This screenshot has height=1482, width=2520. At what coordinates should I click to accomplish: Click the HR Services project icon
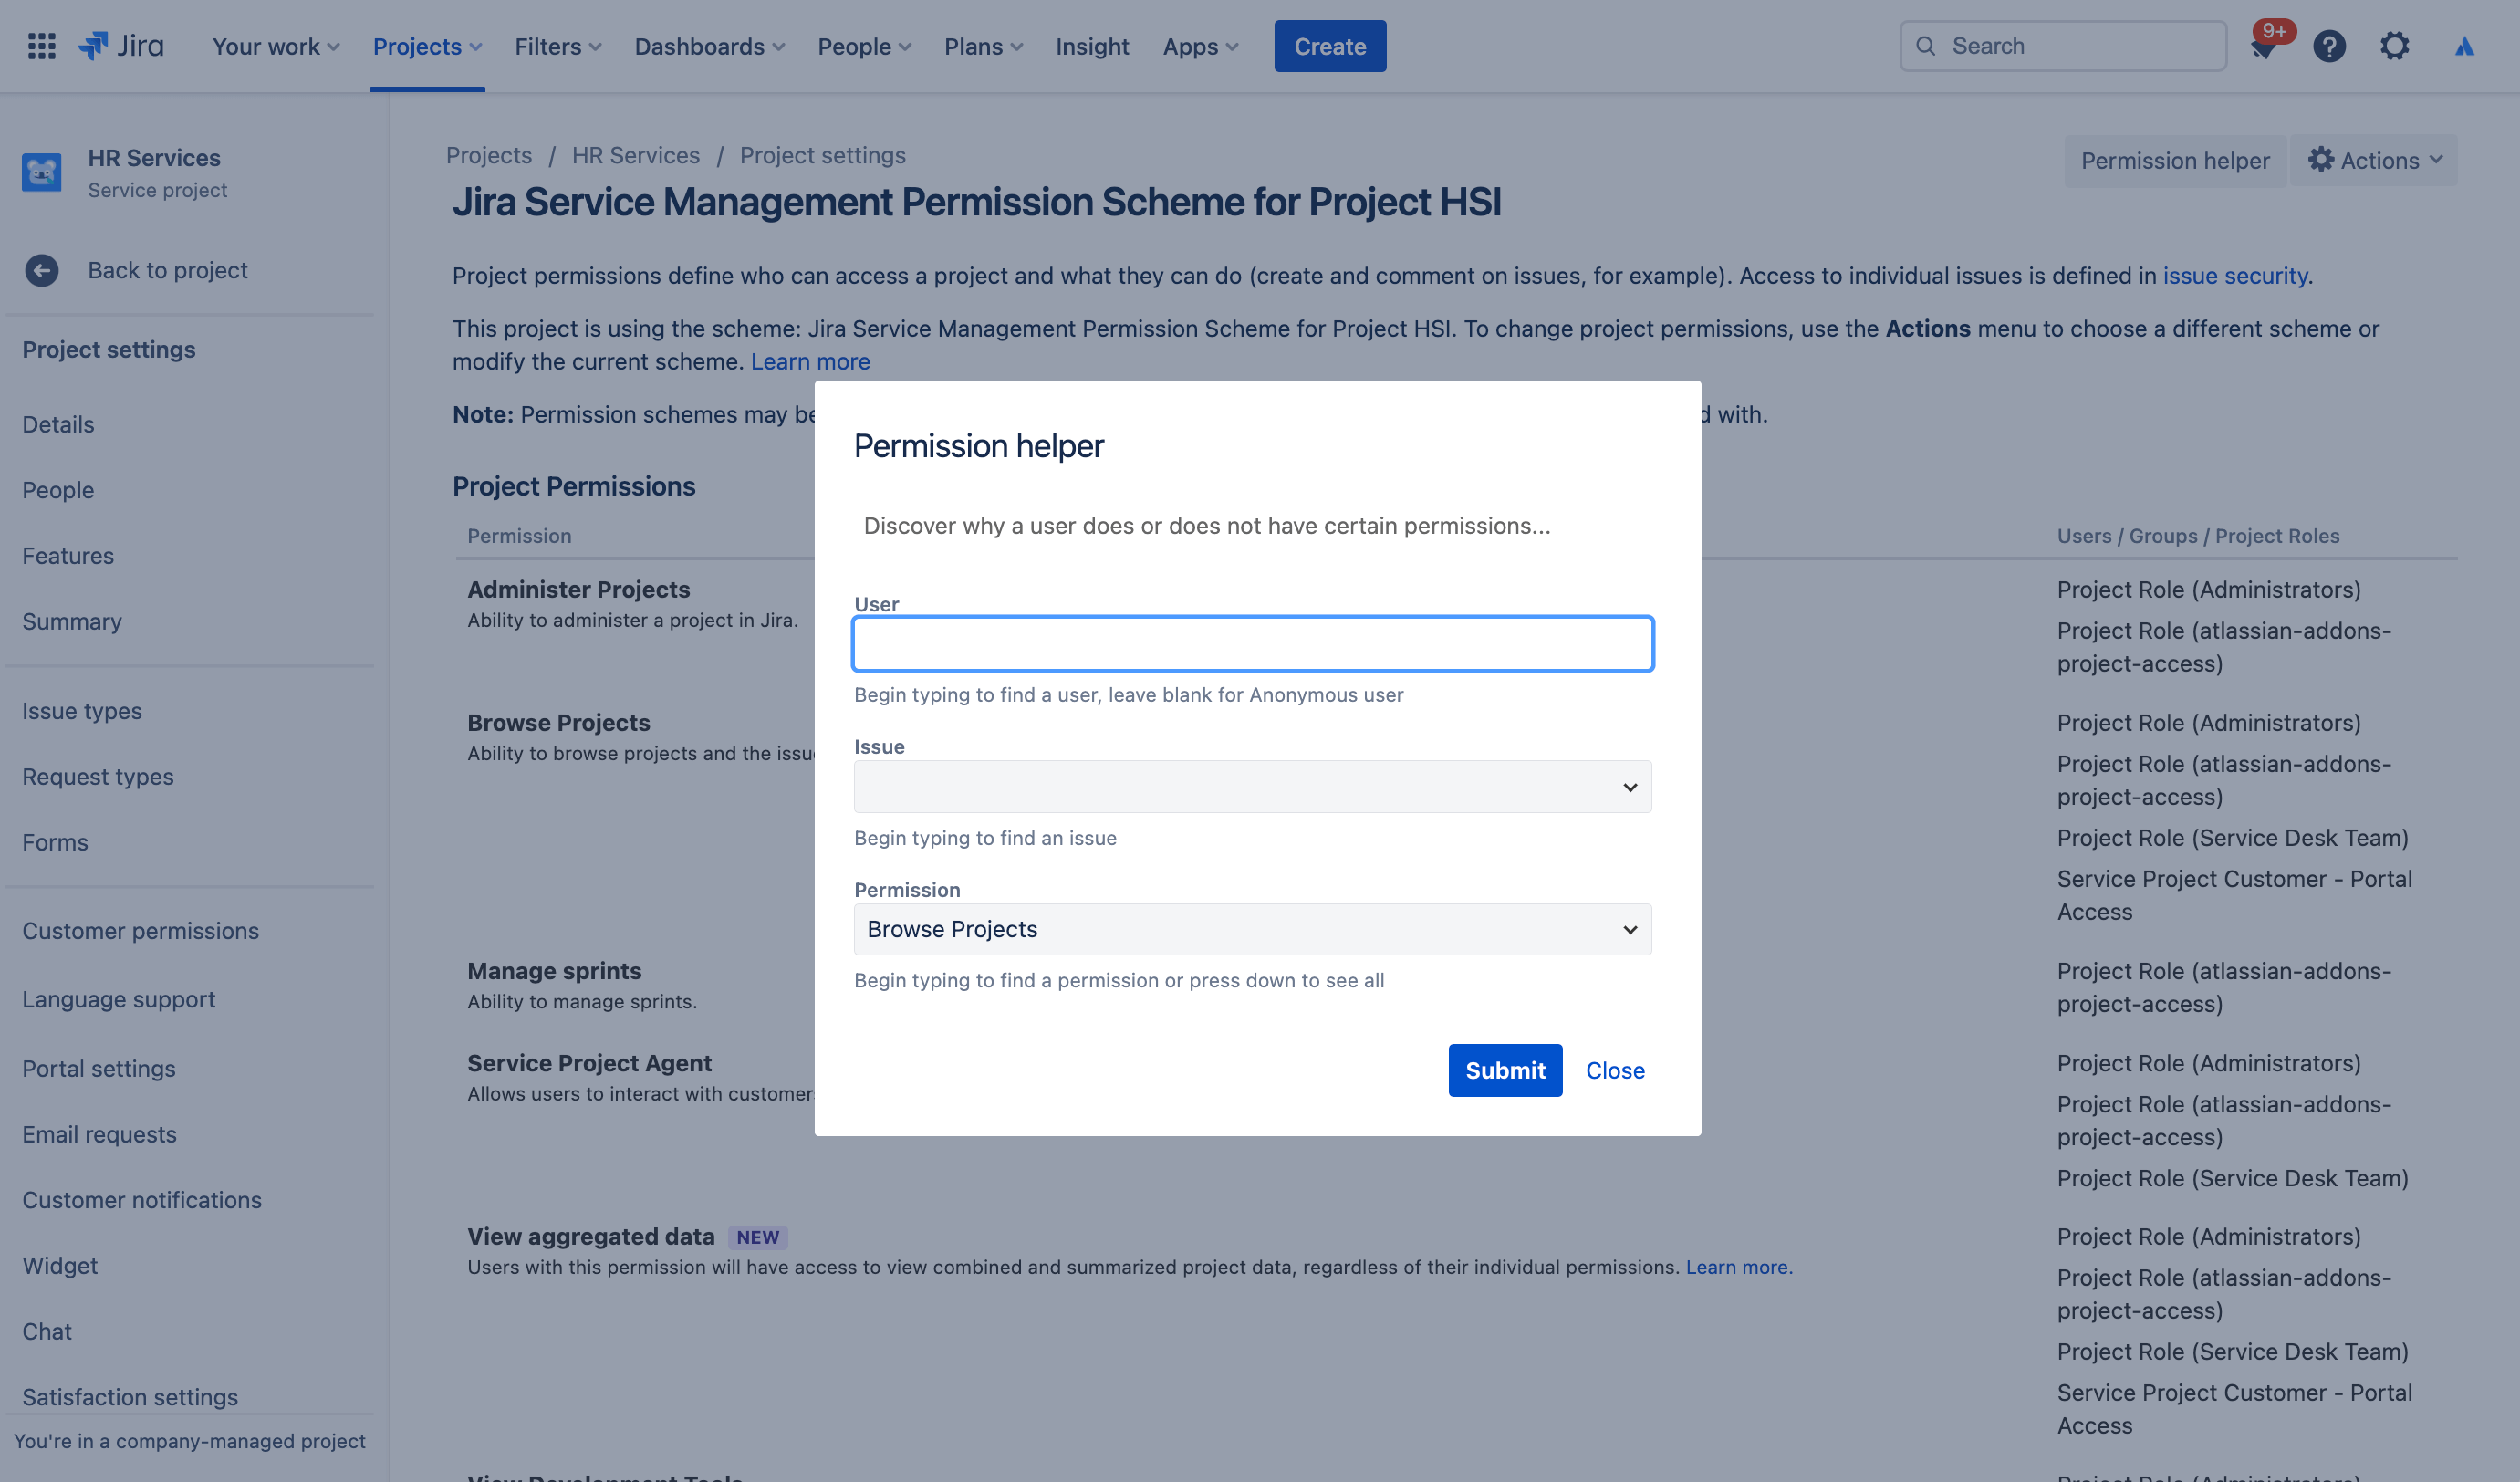42,172
